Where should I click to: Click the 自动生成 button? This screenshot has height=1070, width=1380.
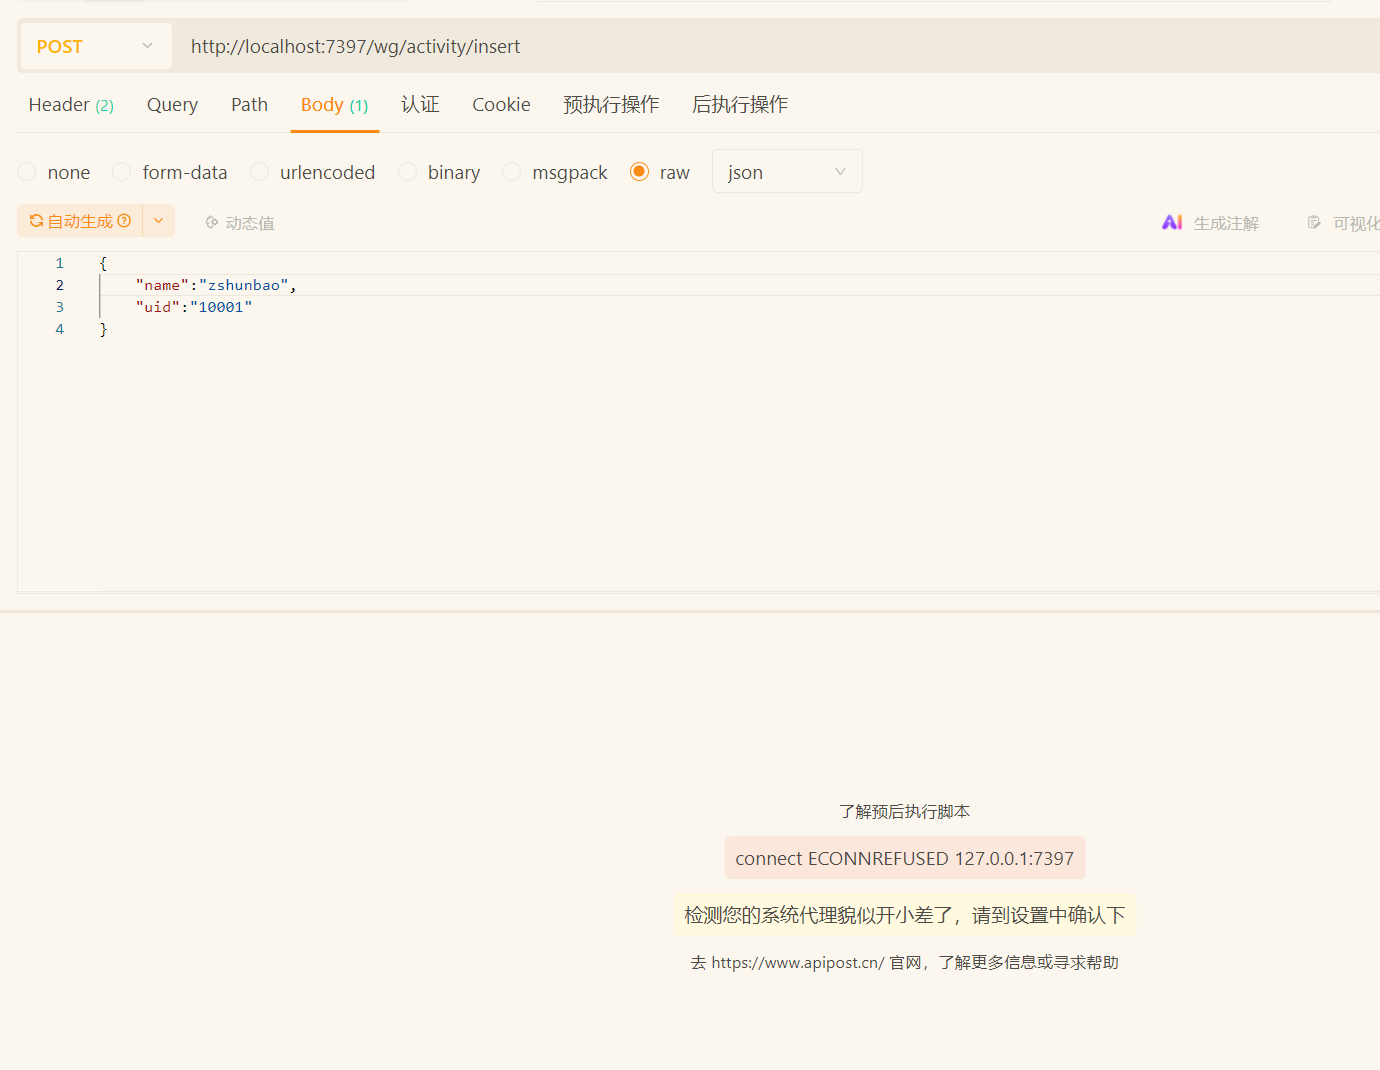click(80, 221)
